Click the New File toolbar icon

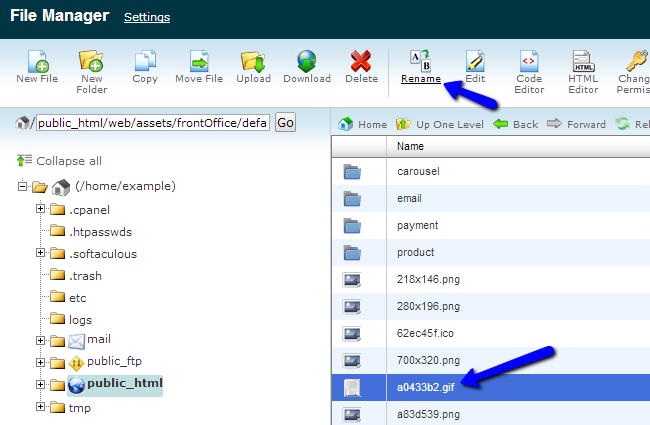(x=38, y=61)
